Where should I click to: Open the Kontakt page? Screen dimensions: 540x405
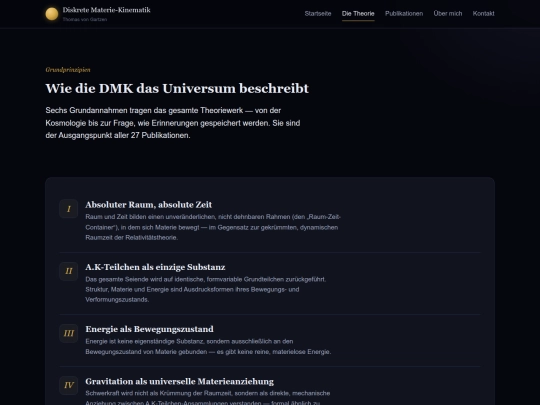(484, 13)
